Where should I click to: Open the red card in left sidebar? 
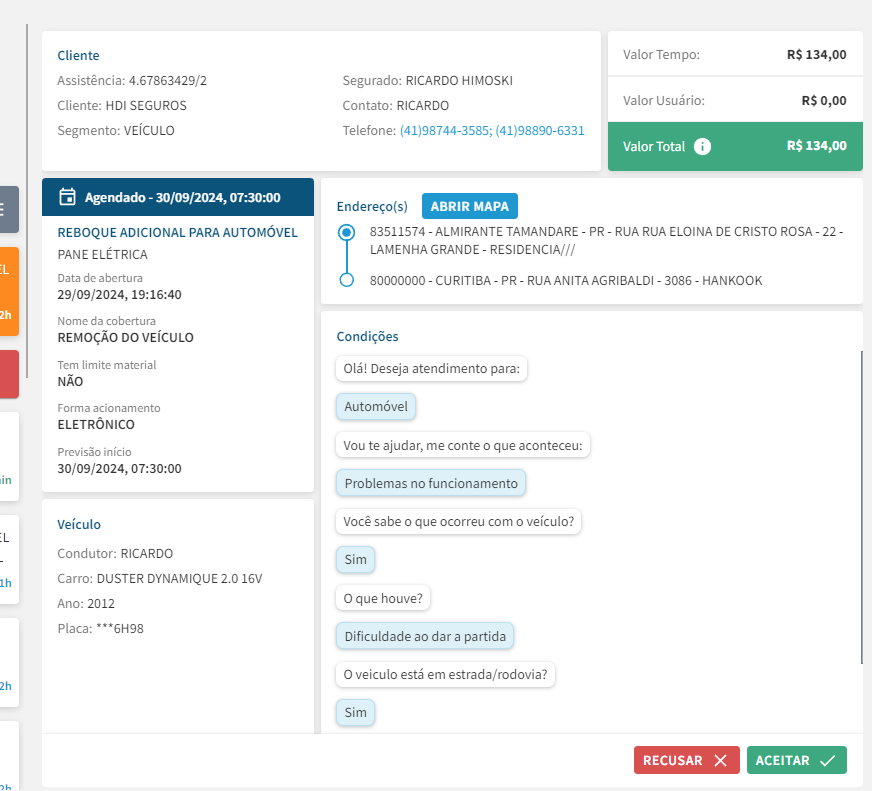pyautogui.click(x=9, y=374)
